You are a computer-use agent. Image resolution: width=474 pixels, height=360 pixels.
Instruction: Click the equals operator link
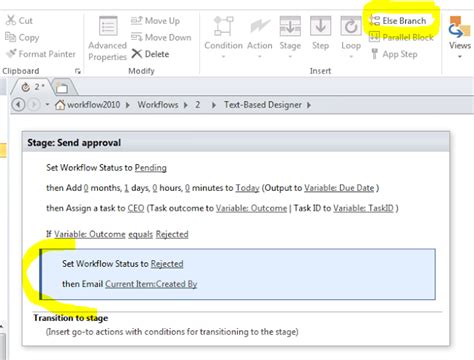pos(141,234)
